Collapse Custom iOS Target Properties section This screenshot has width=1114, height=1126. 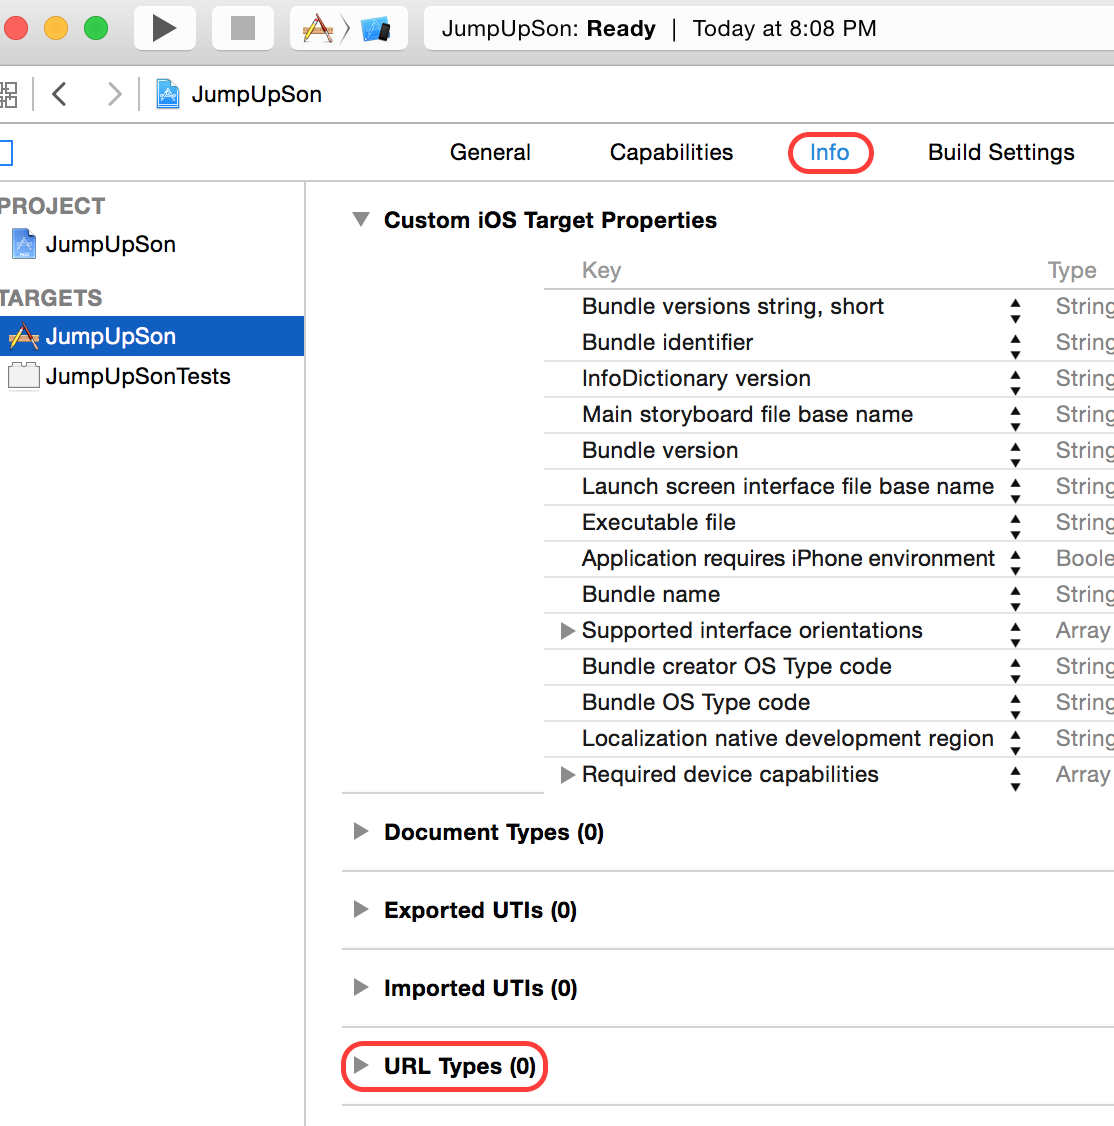tap(361, 219)
